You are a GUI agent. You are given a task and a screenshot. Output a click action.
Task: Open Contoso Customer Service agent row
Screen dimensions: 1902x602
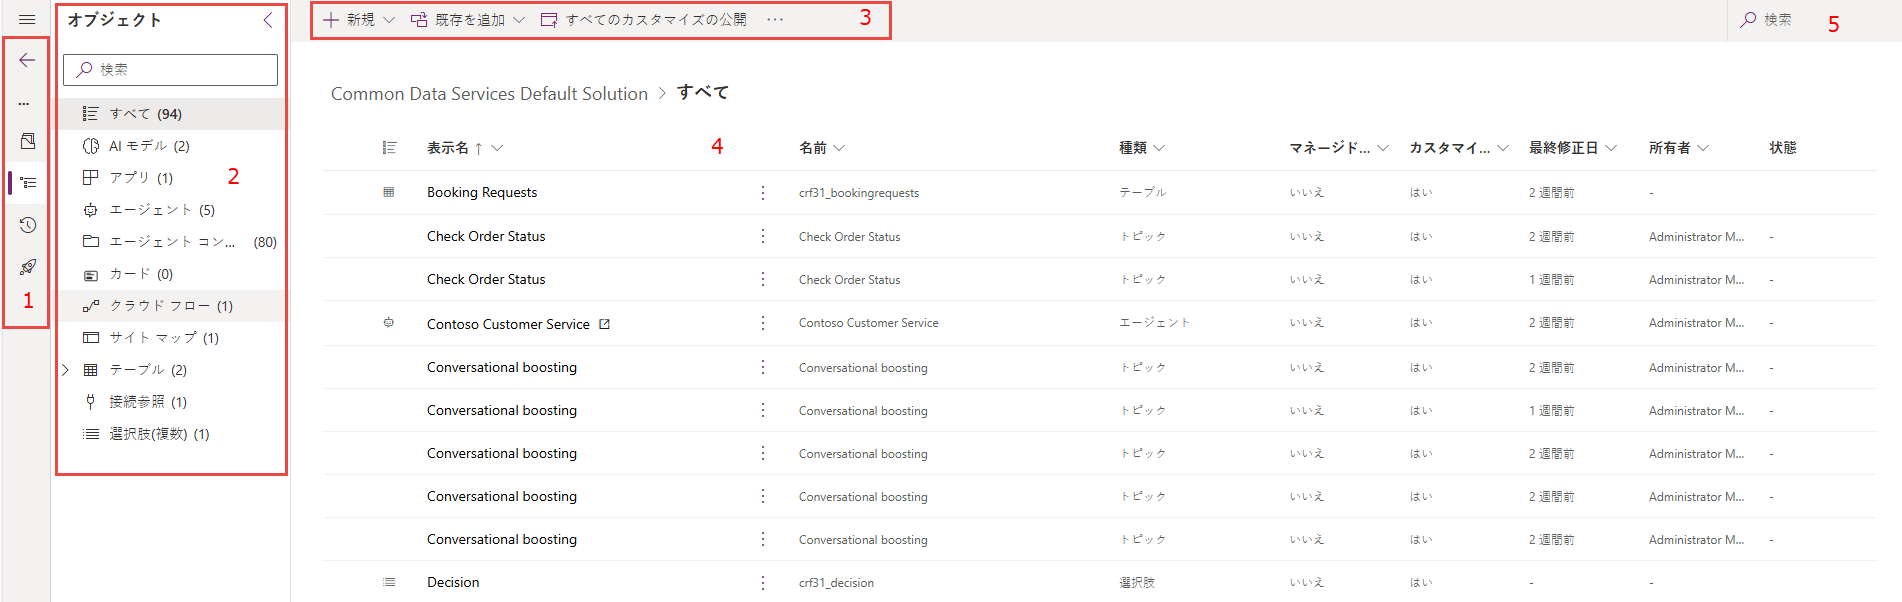click(508, 324)
